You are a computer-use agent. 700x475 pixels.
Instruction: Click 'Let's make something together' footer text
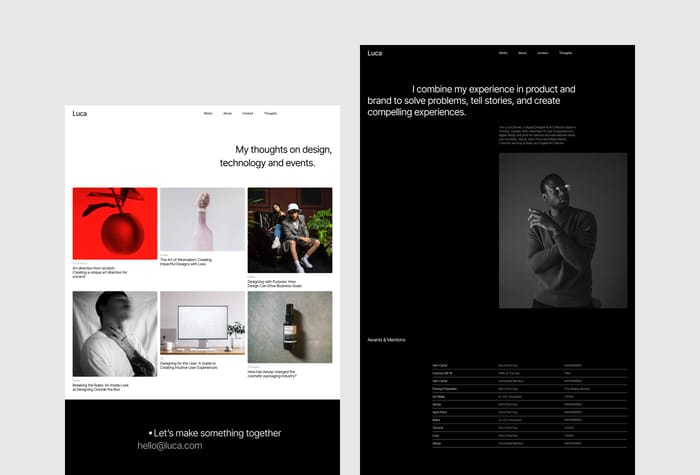click(x=215, y=433)
